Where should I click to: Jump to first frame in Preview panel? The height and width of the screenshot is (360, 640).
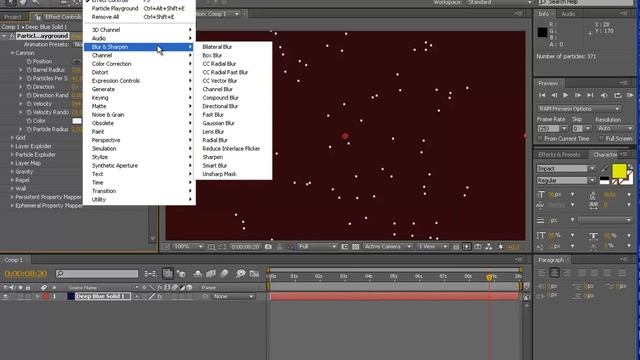[542, 95]
